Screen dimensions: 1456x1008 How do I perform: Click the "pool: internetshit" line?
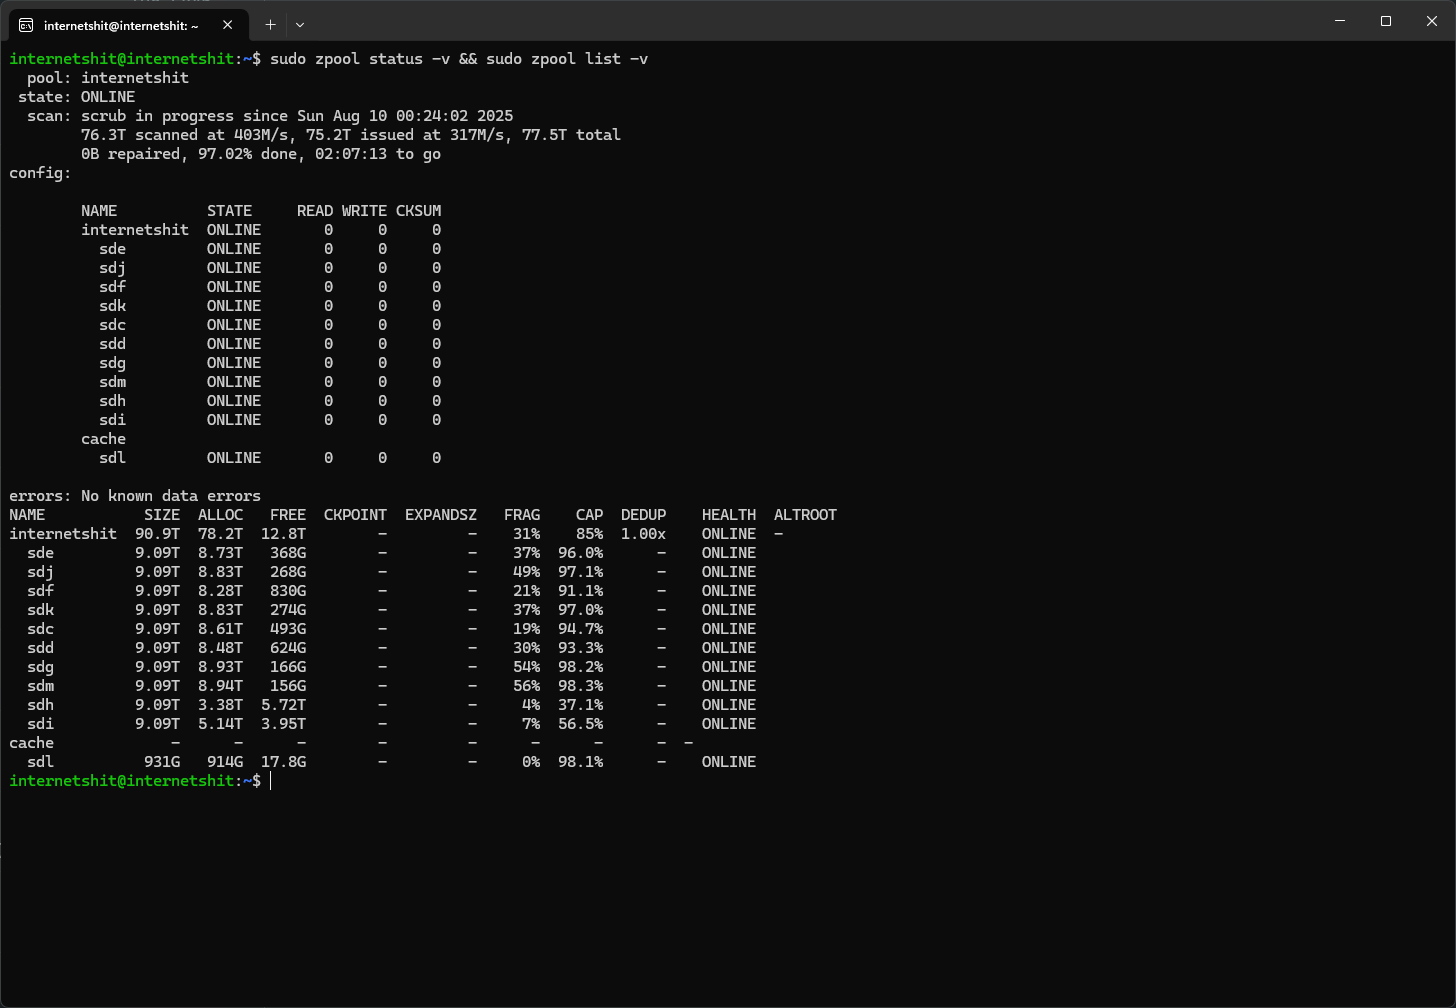pos(108,78)
